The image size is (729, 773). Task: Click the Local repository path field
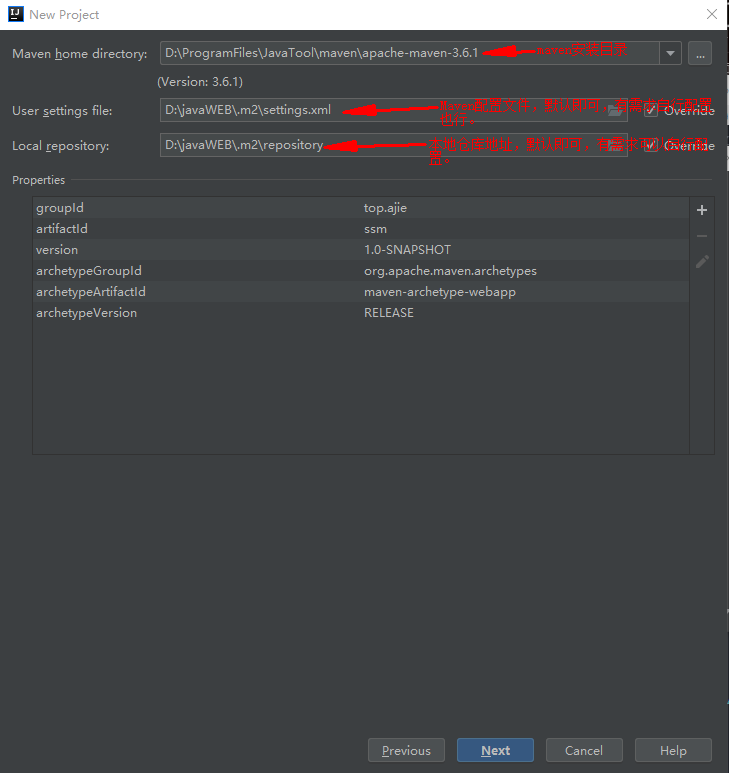point(393,145)
